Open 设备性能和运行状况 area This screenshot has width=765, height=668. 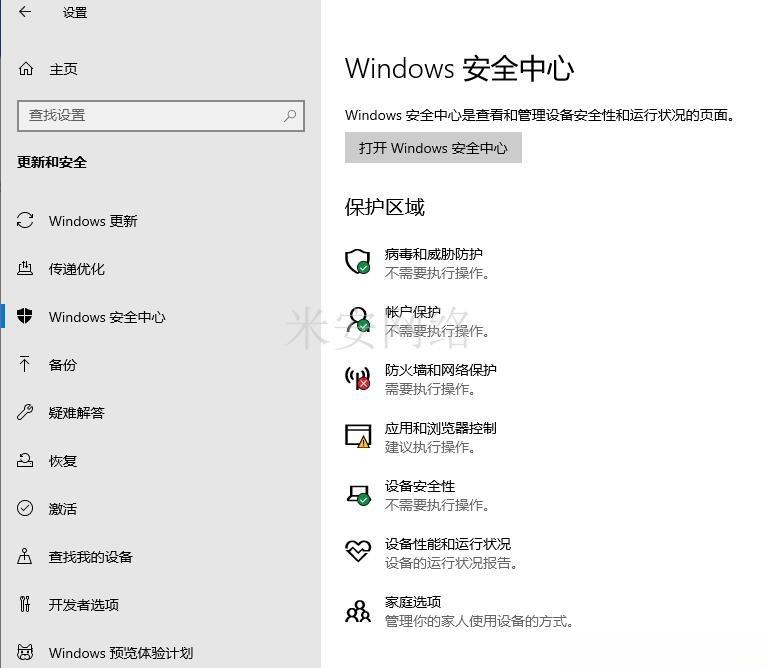click(x=431, y=553)
